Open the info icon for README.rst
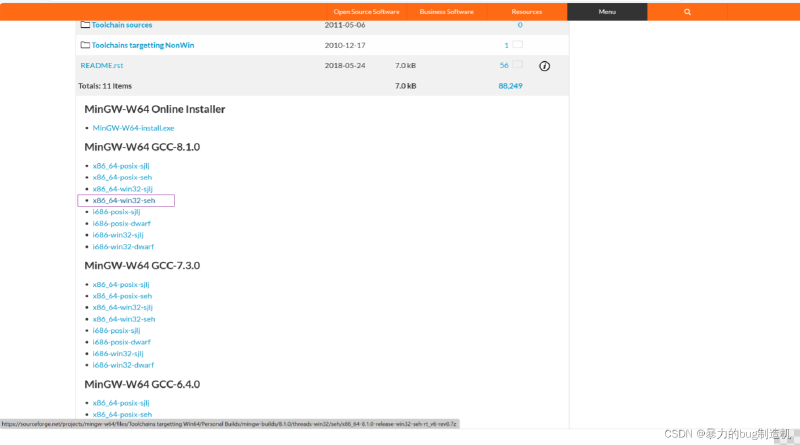This screenshot has height=445, width=800. (x=544, y=66)
